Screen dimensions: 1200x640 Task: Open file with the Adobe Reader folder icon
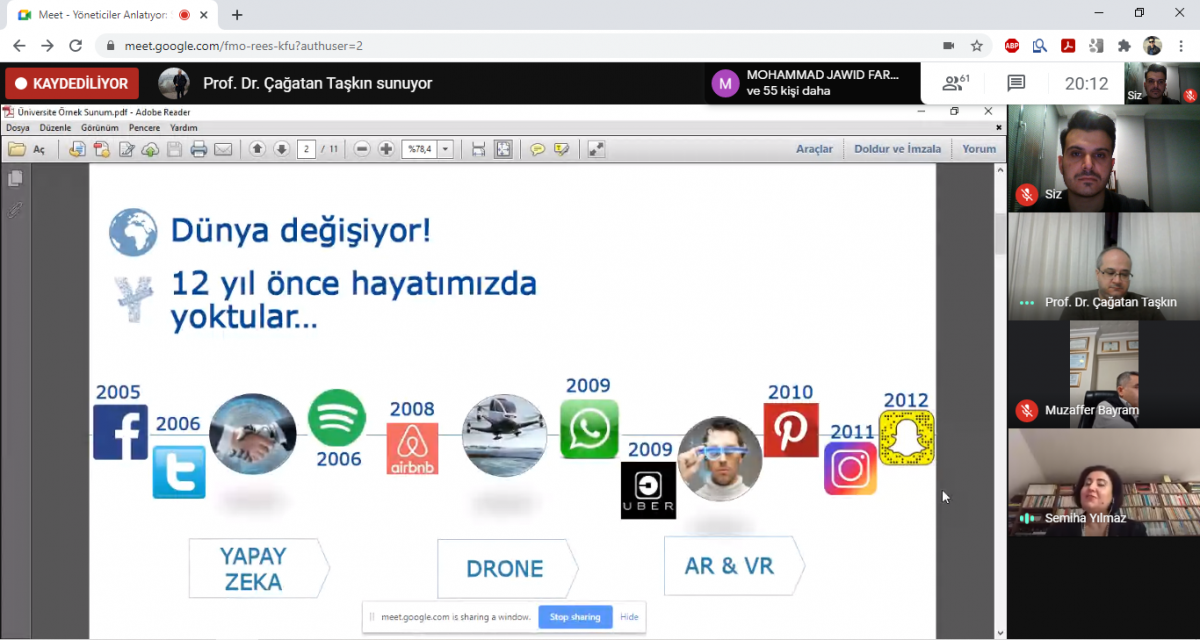[16, 149]
